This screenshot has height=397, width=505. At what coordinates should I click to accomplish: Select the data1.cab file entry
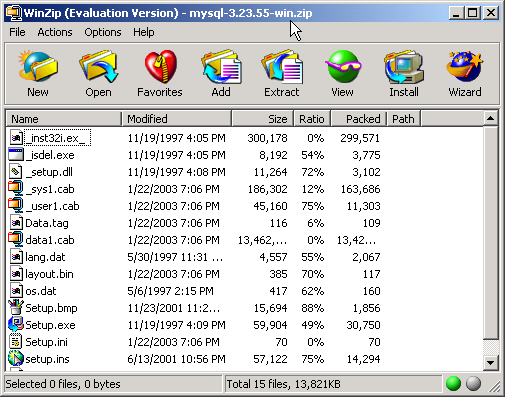49,240
